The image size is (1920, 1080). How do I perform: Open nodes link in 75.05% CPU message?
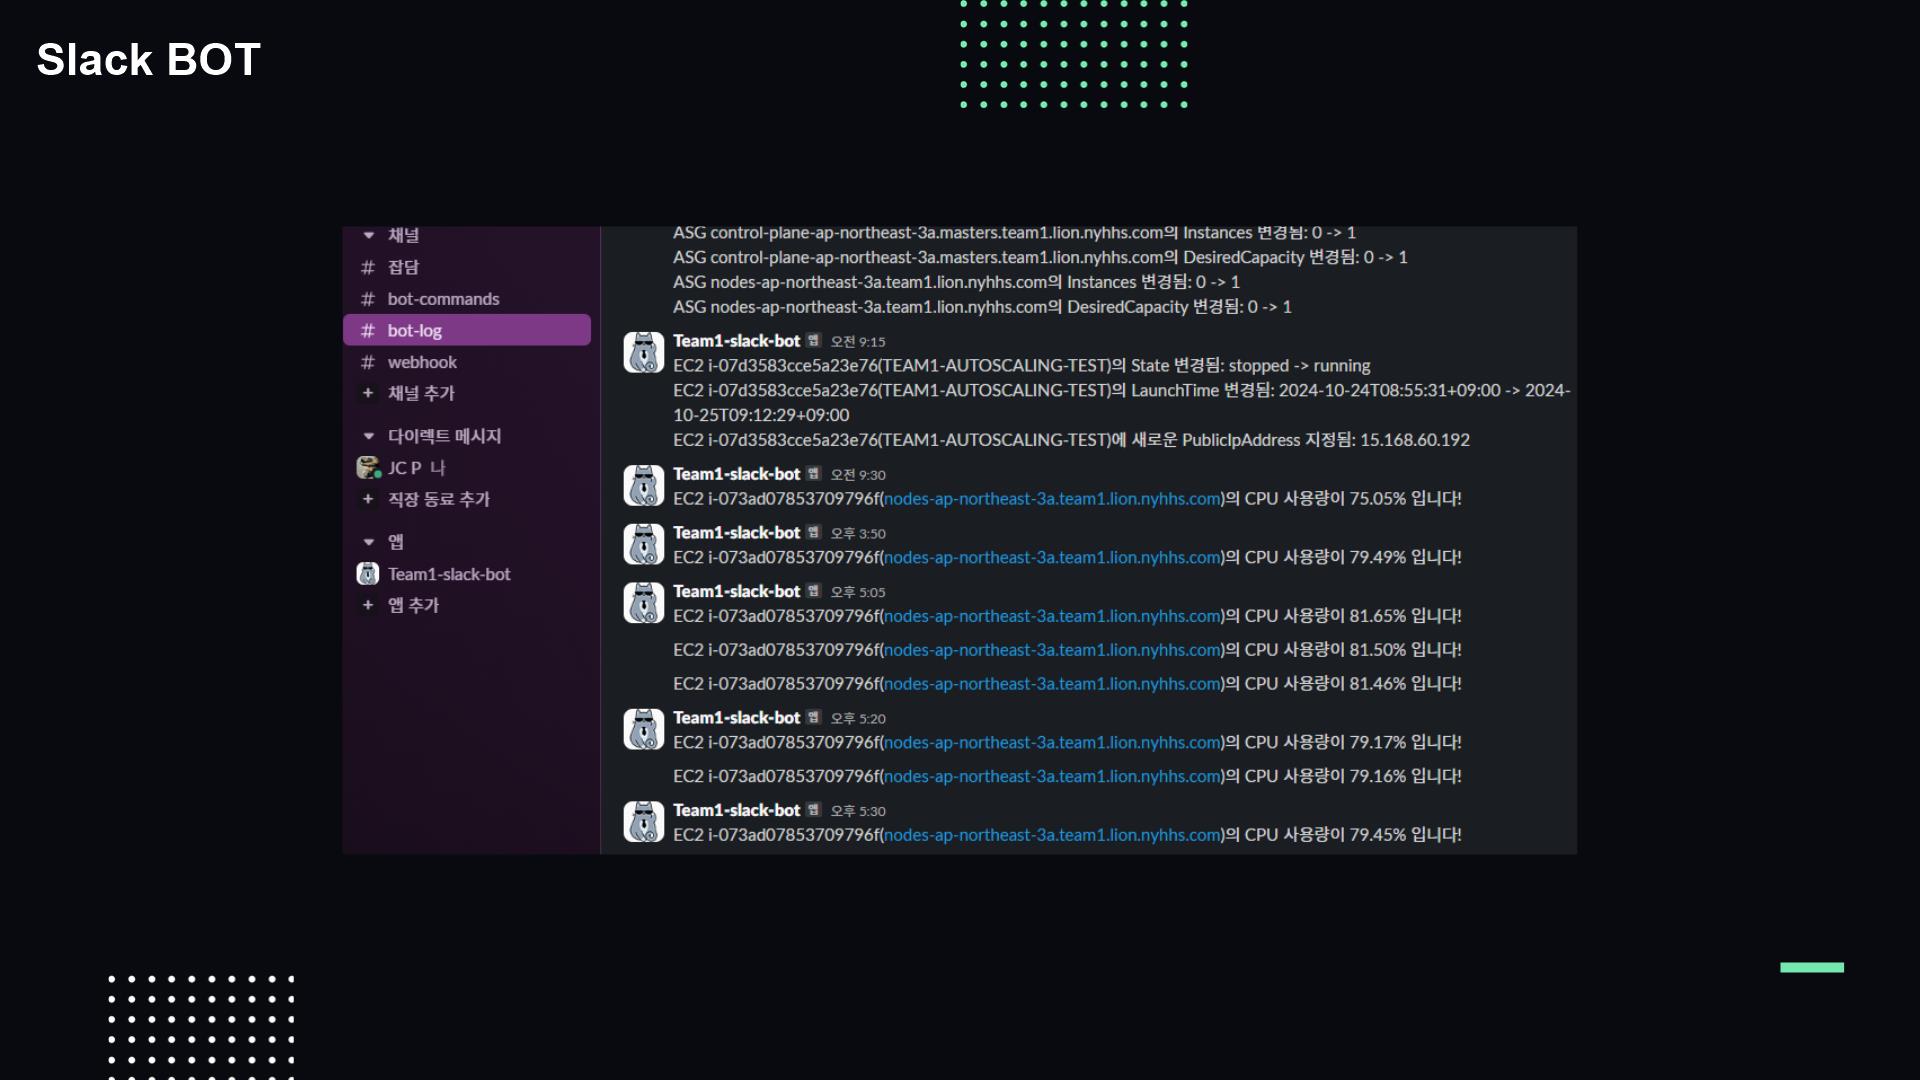pyautogui.click(x=1052, y=498)
